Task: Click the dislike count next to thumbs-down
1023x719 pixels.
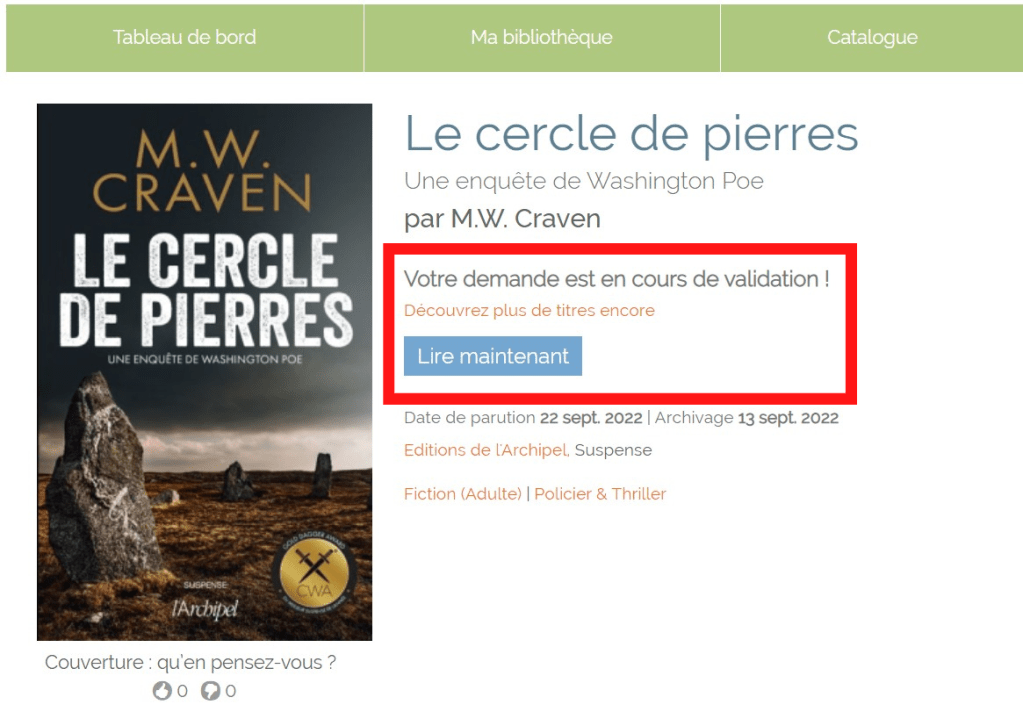Action: pyautogui.click(x=230, y=691)
